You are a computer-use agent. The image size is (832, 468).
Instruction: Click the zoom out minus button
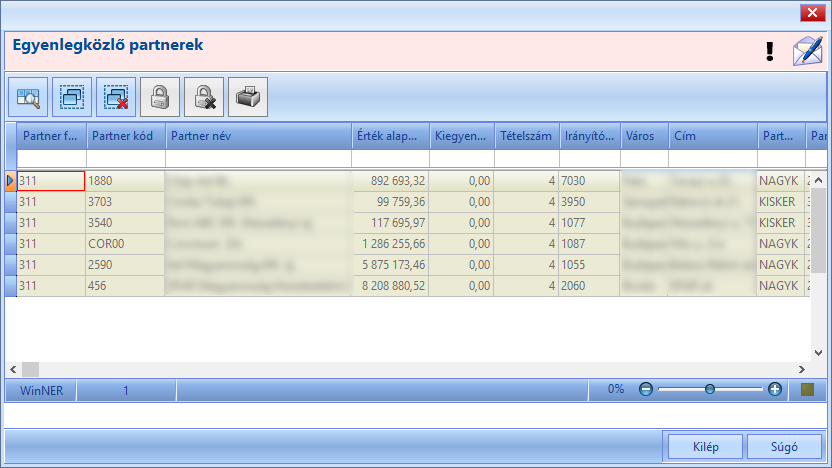(646, 389)
